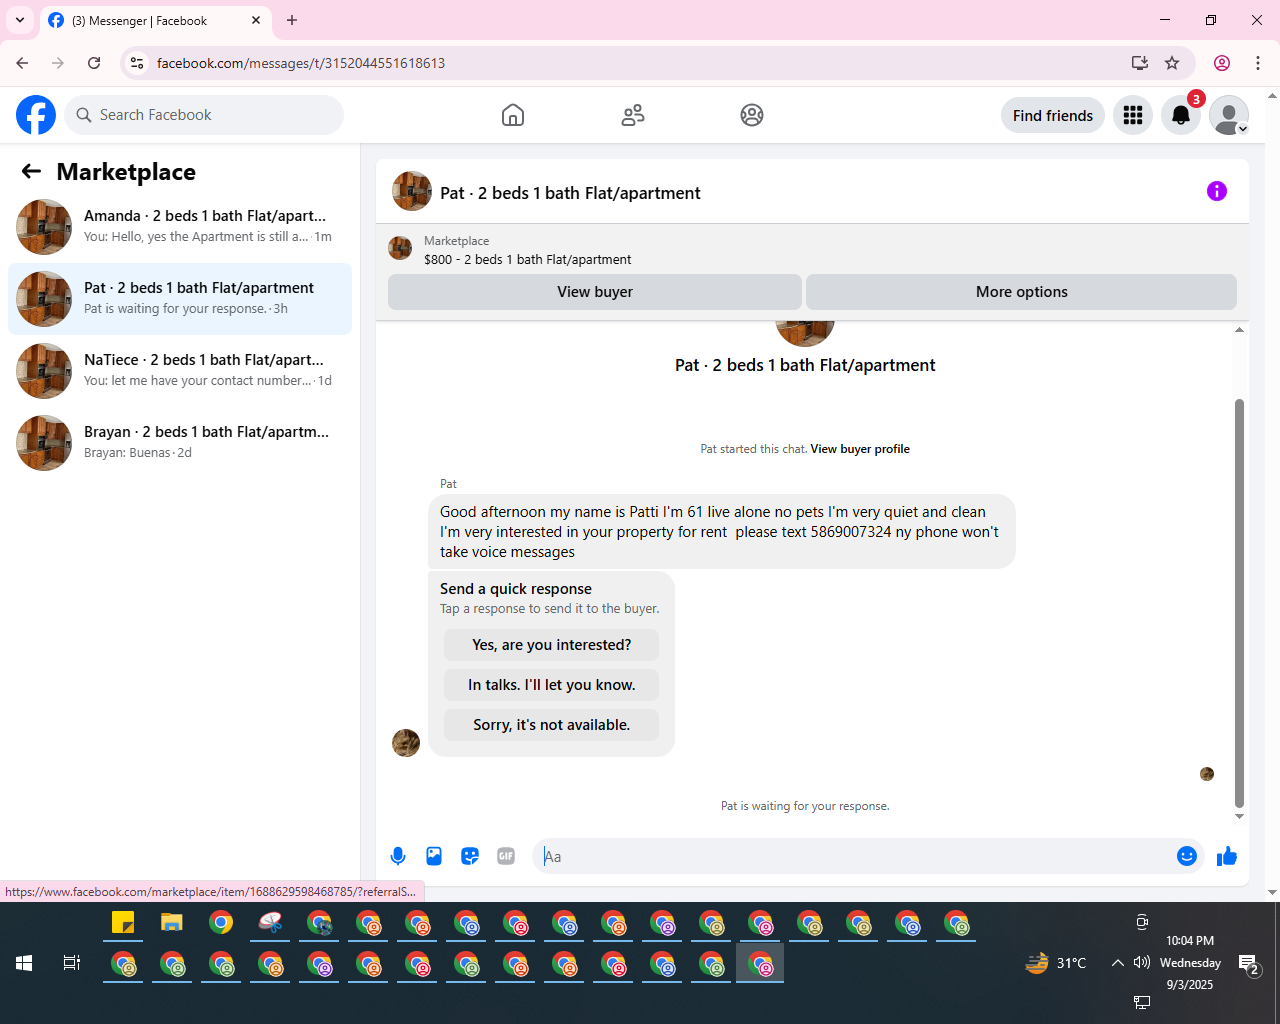Click the View buyer button

point(595,292)
